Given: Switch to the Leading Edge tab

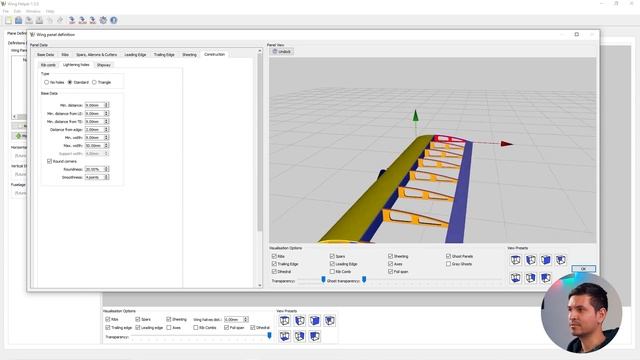Looking at the screenshot, I should 135,54.
